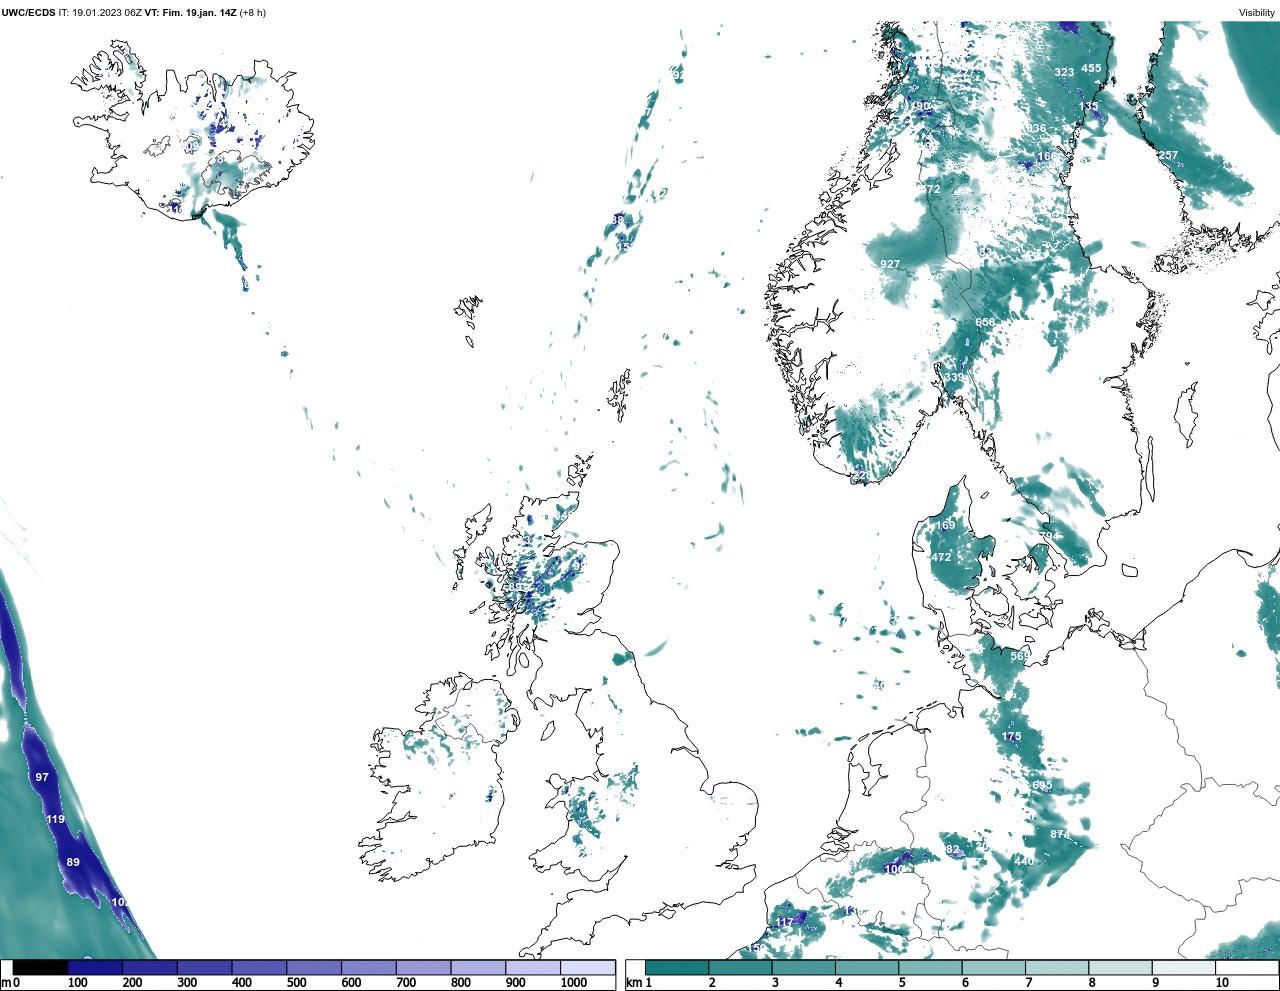Click the '1000' tick on the meter scale
The width and height of the screenshot is (1280, 991).
point(574,983)
